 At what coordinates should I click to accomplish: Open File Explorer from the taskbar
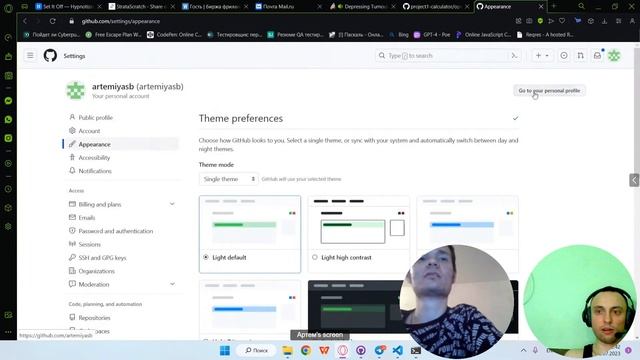(x=287, y=350)
